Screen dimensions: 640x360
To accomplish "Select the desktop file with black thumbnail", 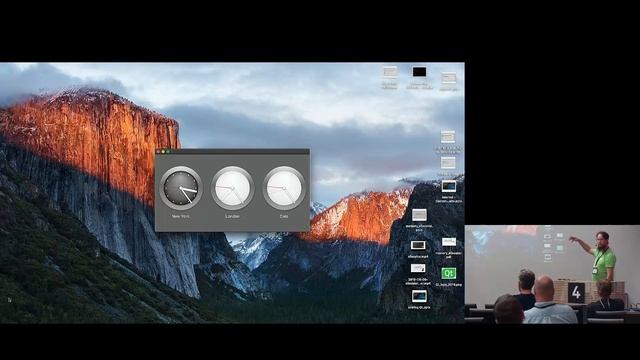I will 419,72.
